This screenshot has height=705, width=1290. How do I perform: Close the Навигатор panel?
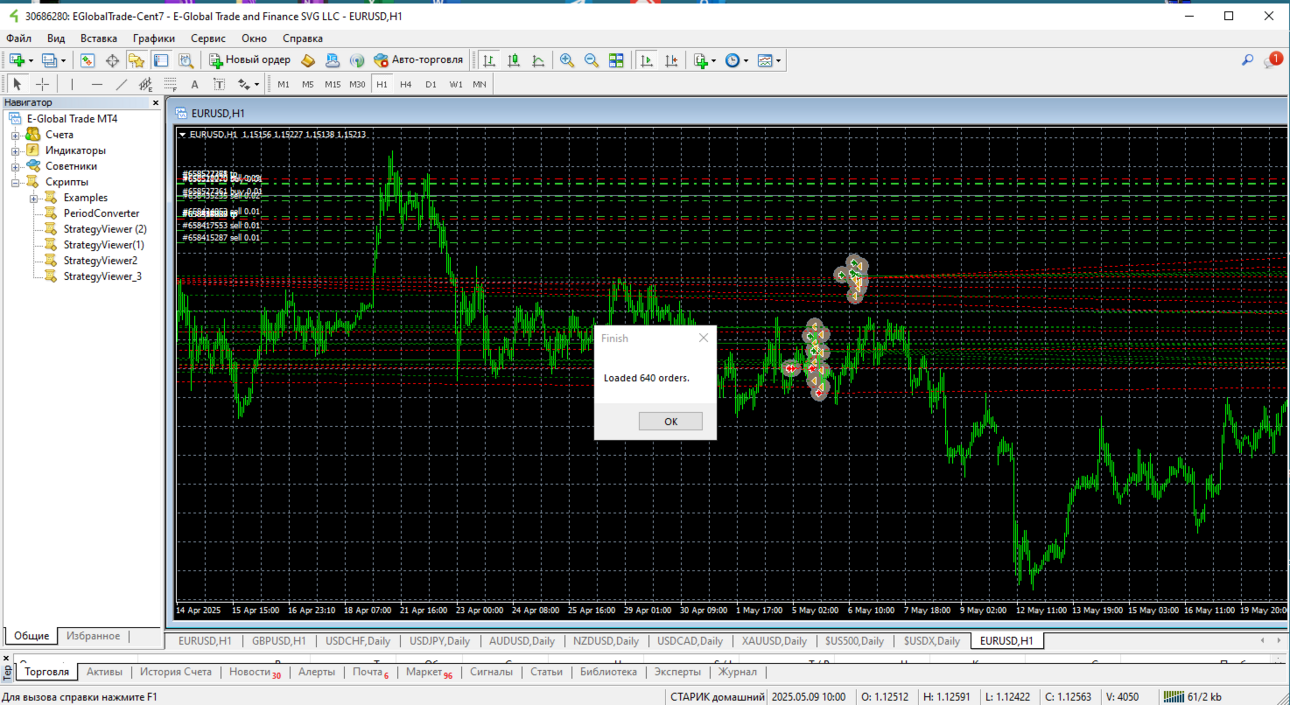click(155, 102)
